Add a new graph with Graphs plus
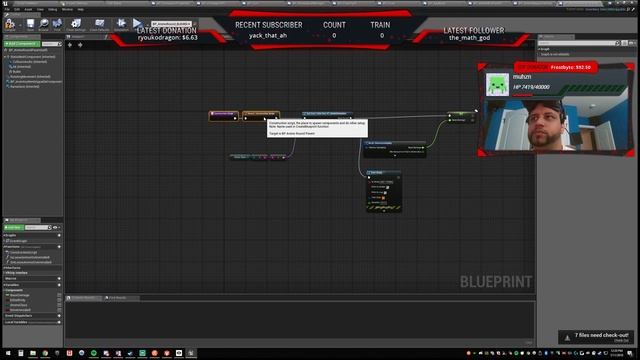Viewport: 640px width, 360px height. click(x=59, y=236)
